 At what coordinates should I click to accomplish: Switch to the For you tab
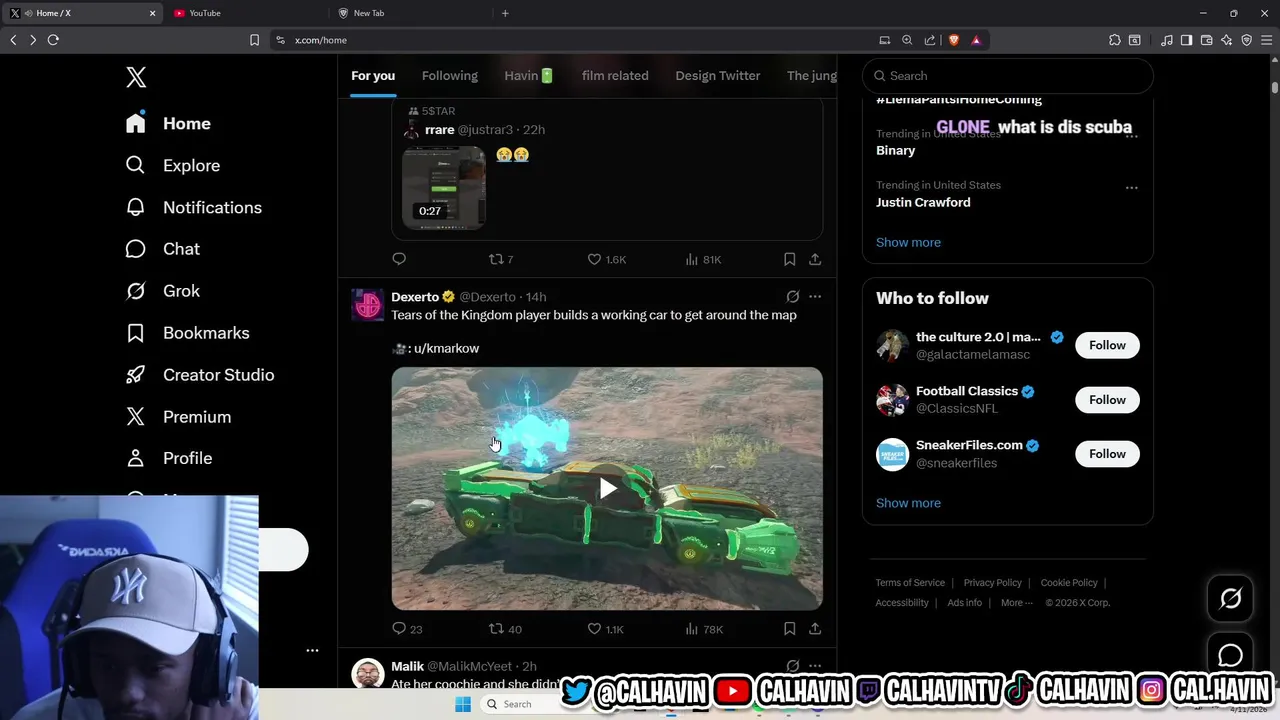coord(373,76)
